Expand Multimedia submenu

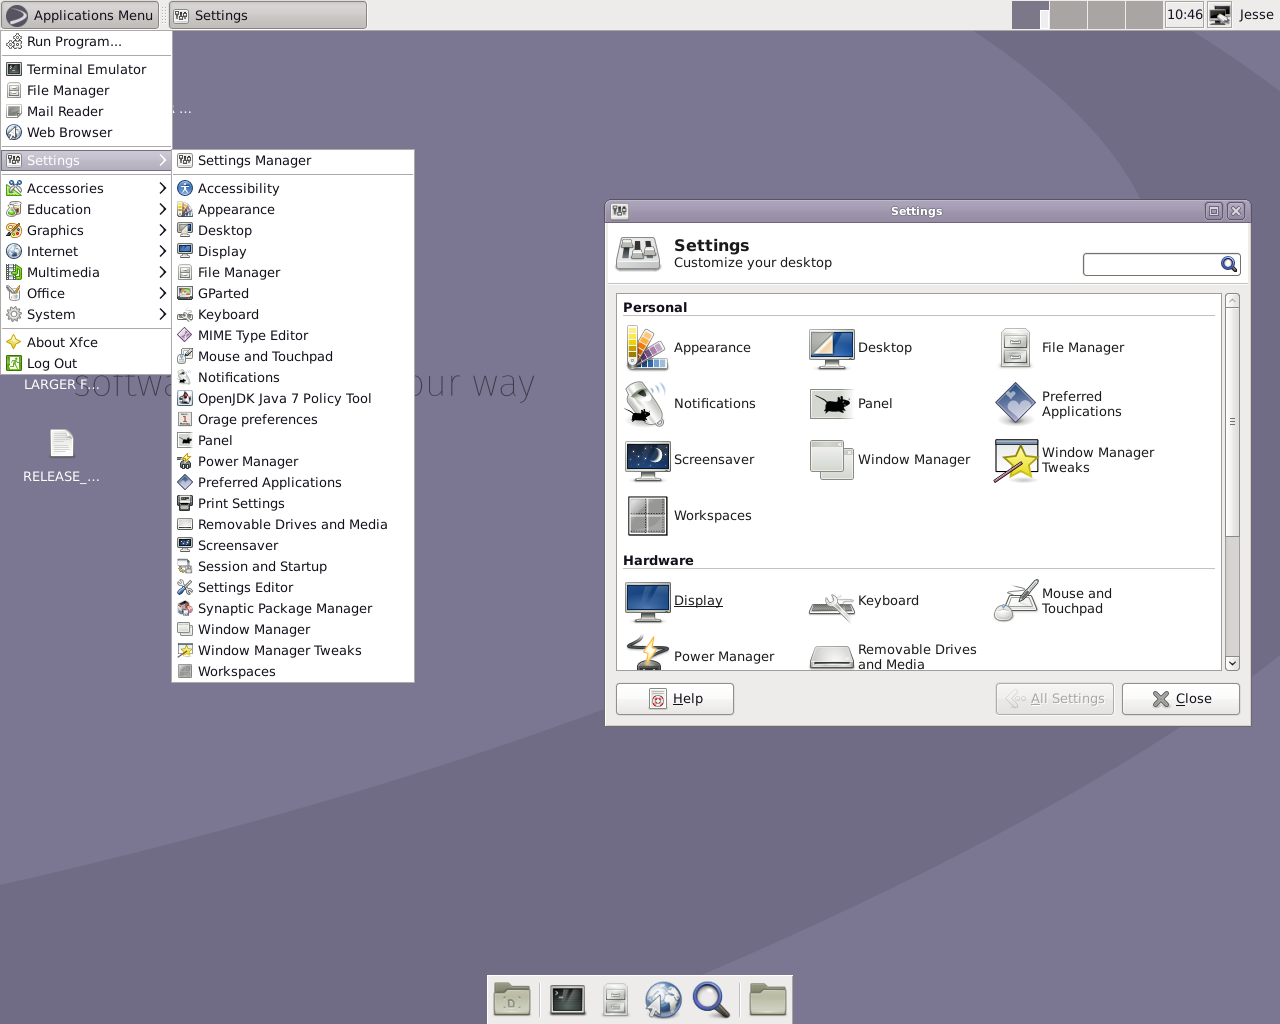[x=86, y=272]
